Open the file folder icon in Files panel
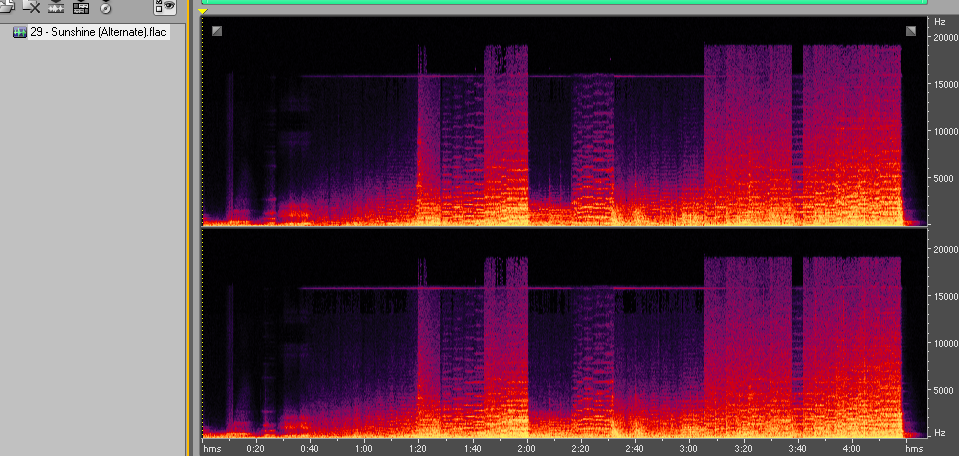Viewport: 959px width, 456px height. click(7, 7)
